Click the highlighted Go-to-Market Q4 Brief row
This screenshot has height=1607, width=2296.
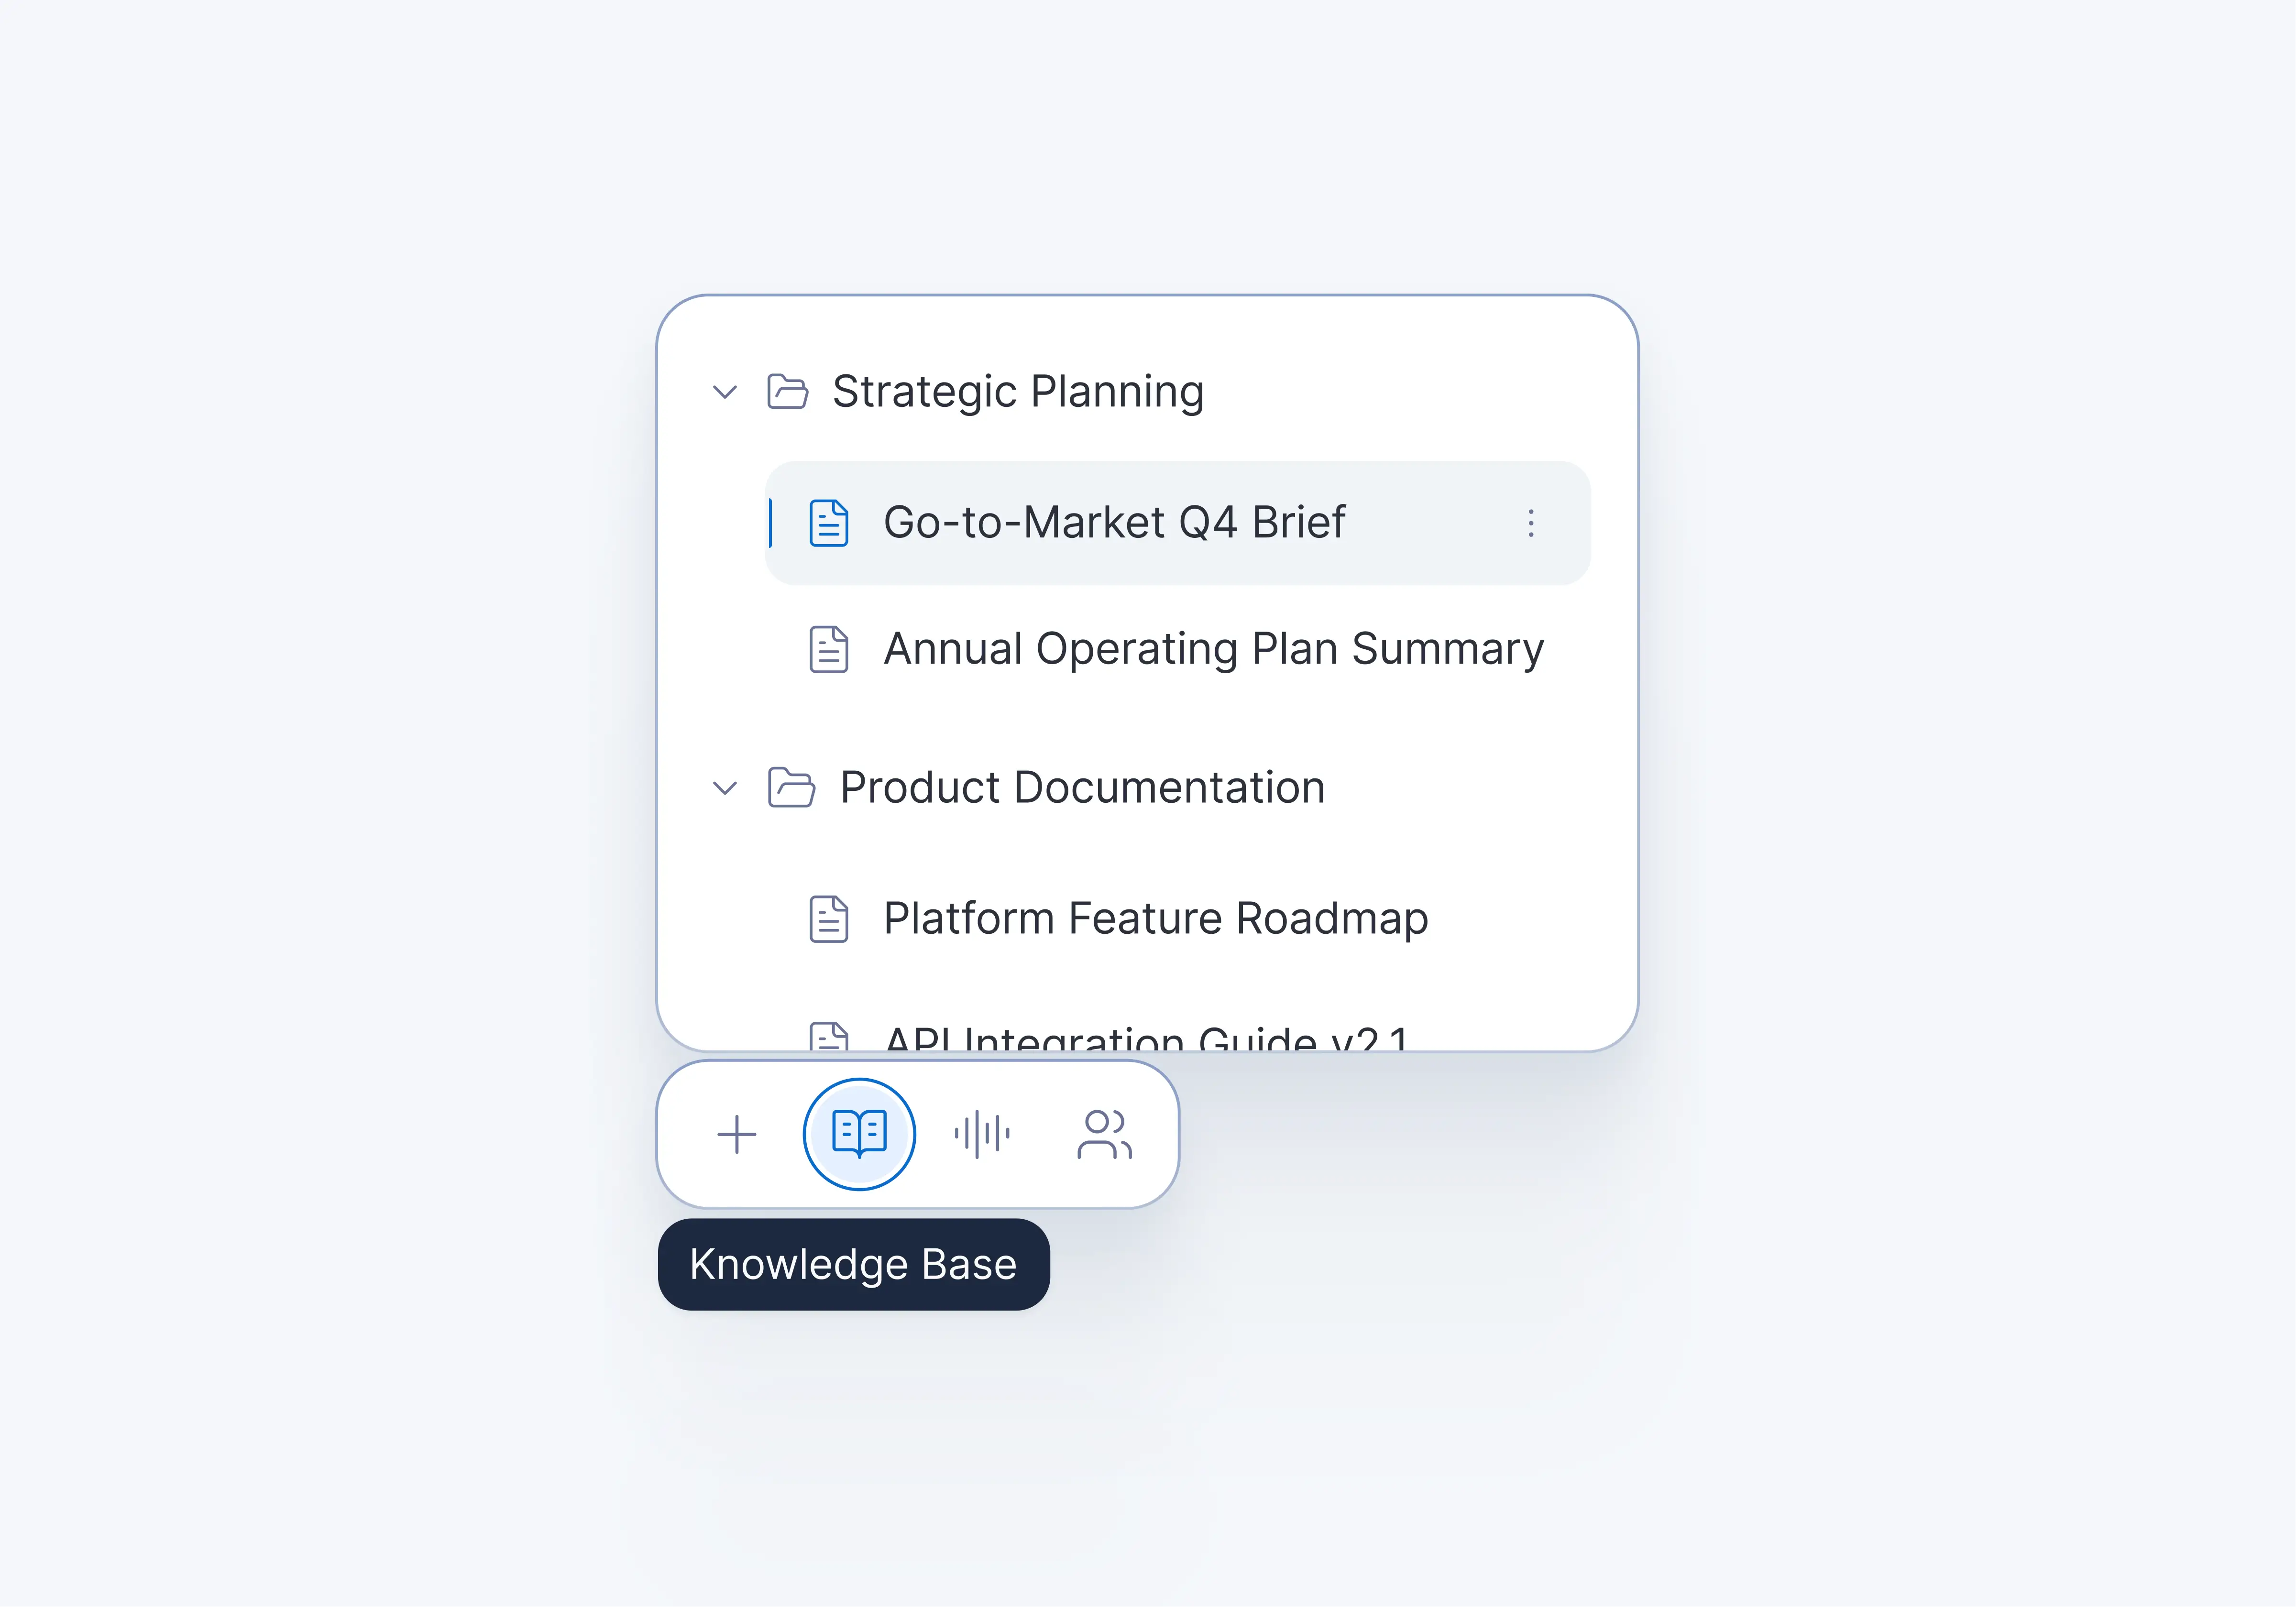(x=1114, y=522)
